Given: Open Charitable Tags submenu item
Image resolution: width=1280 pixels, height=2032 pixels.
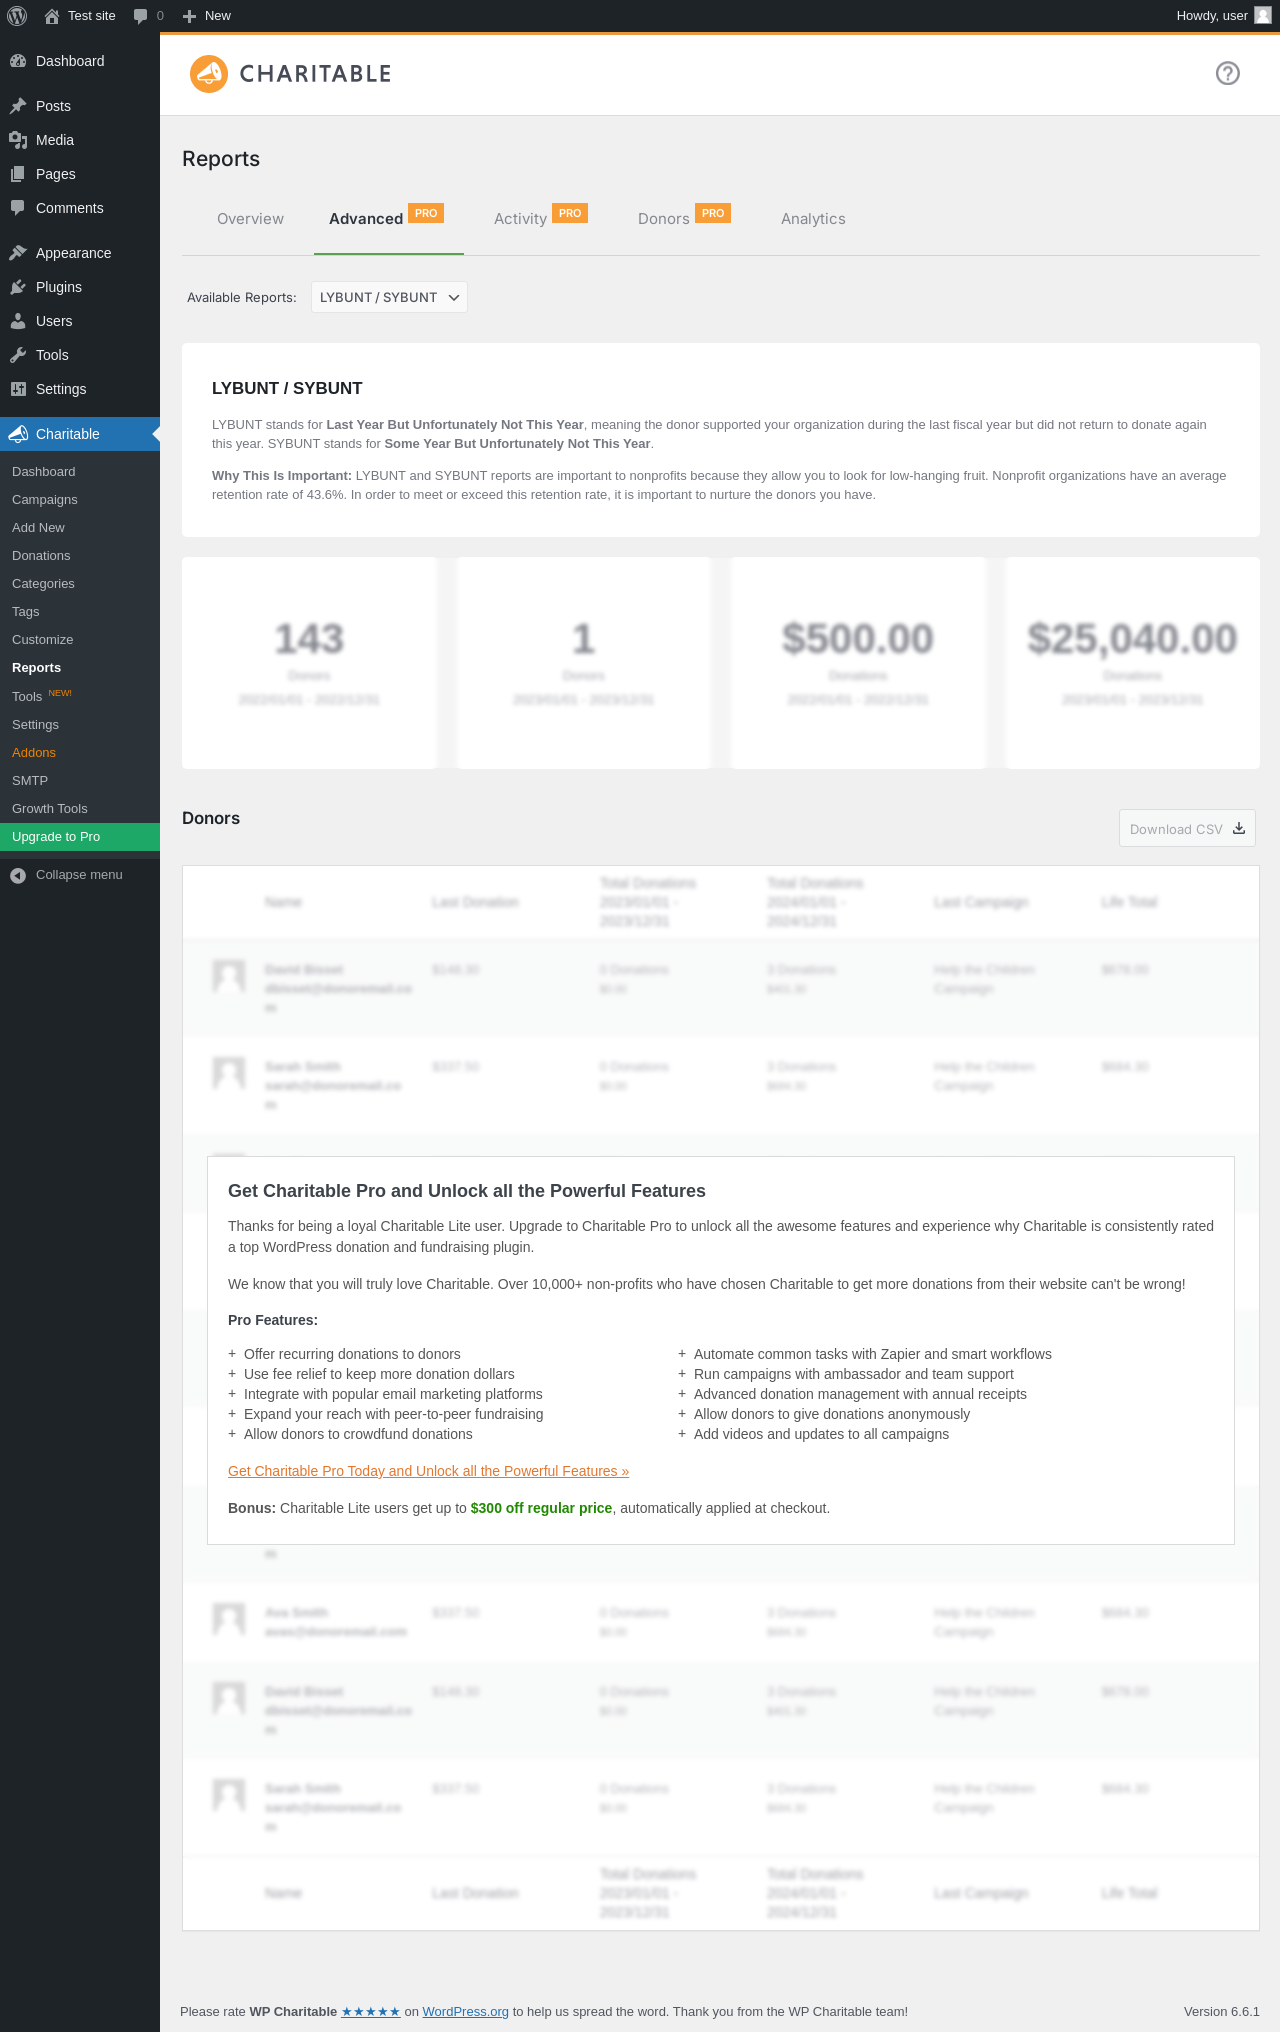Looking at the screenshot, I should point(80,612).
